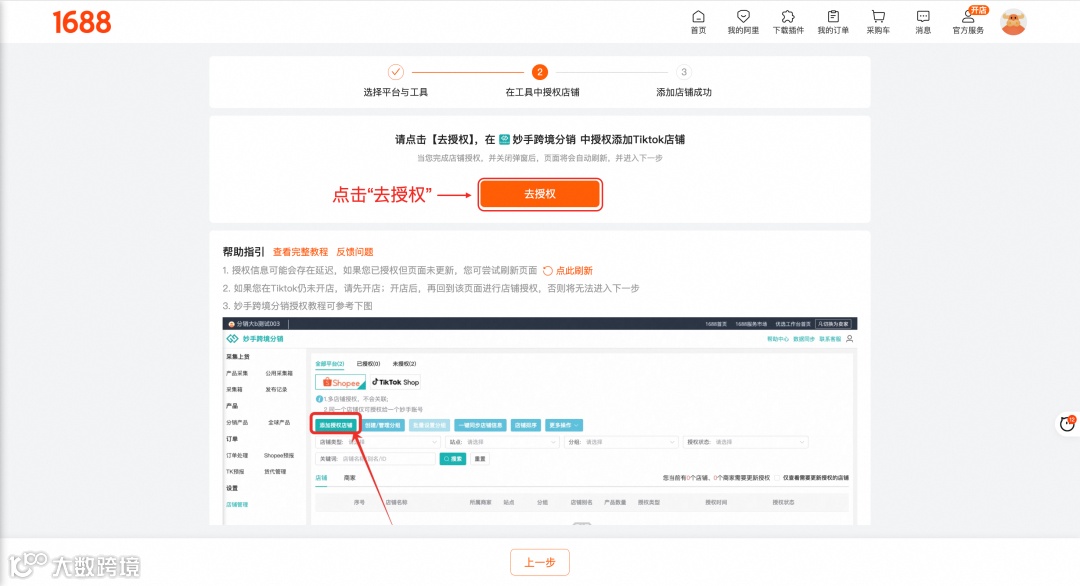The image size is (1080, 586).
Task: Select completed step 选择平台与工具 checkmark
Action: (x=395, y=72)
